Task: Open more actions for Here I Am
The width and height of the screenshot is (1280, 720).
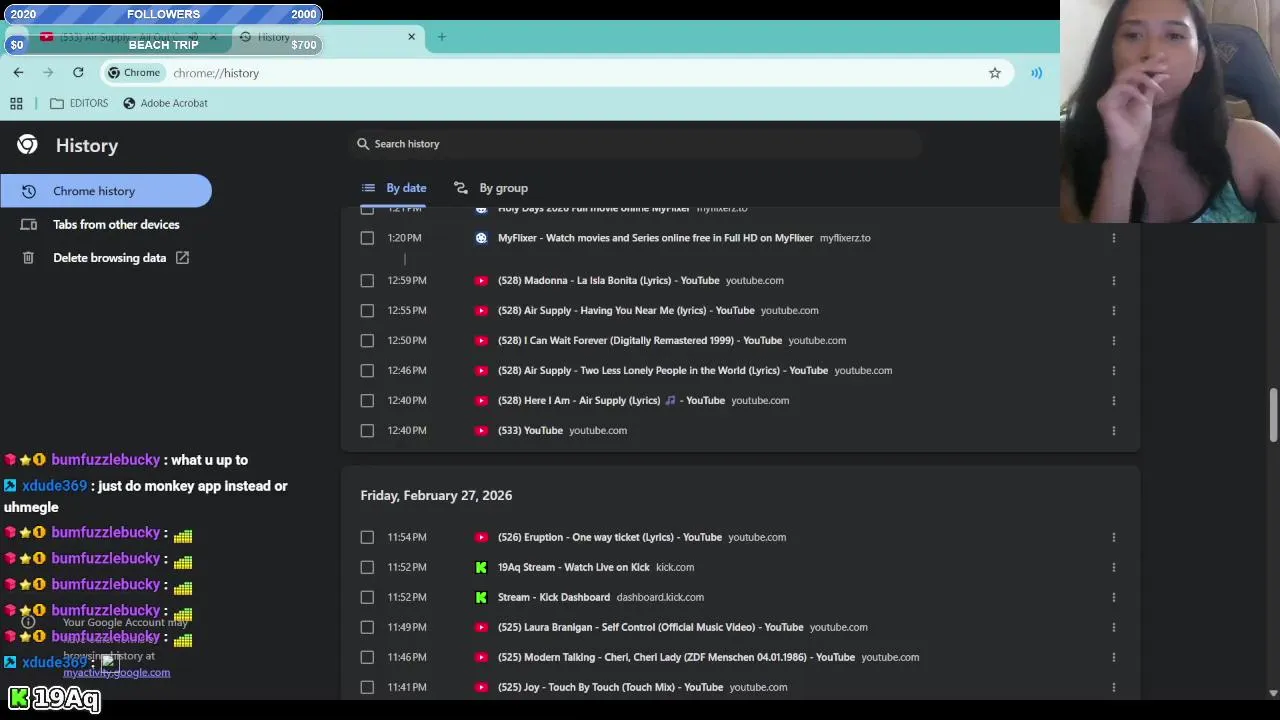Action: click(1113, 401)
